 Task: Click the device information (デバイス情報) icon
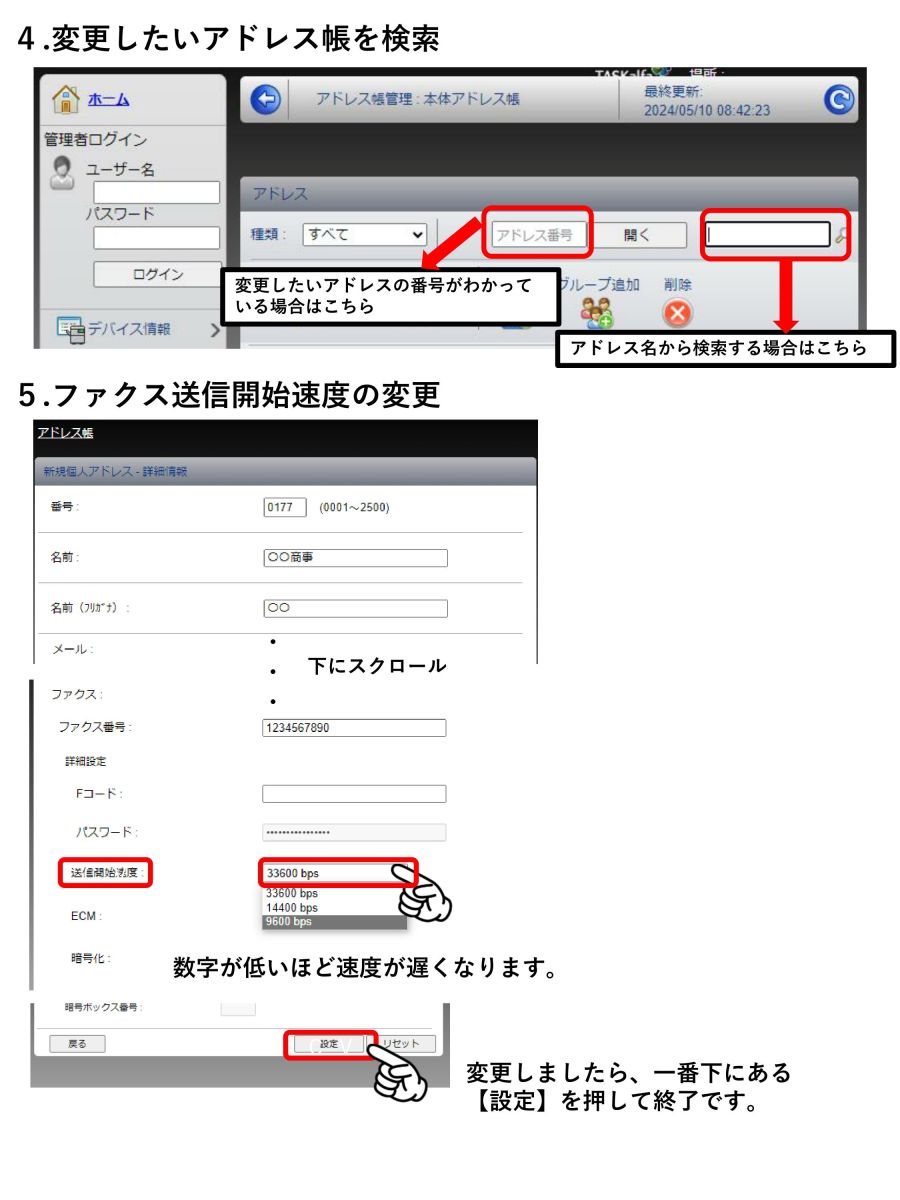pyautogui.click(x=71, y=329)
